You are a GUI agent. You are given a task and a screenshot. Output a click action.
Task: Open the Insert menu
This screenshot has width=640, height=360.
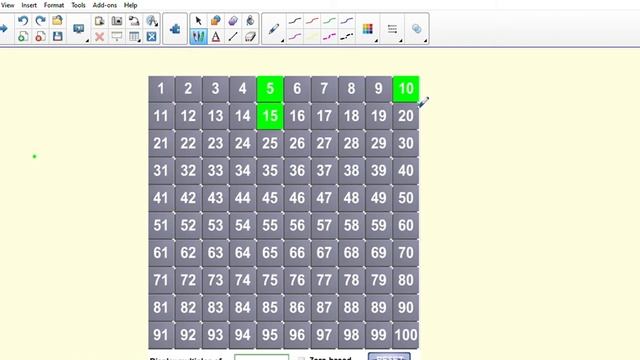pyautogui.click(x=29, y=5)
